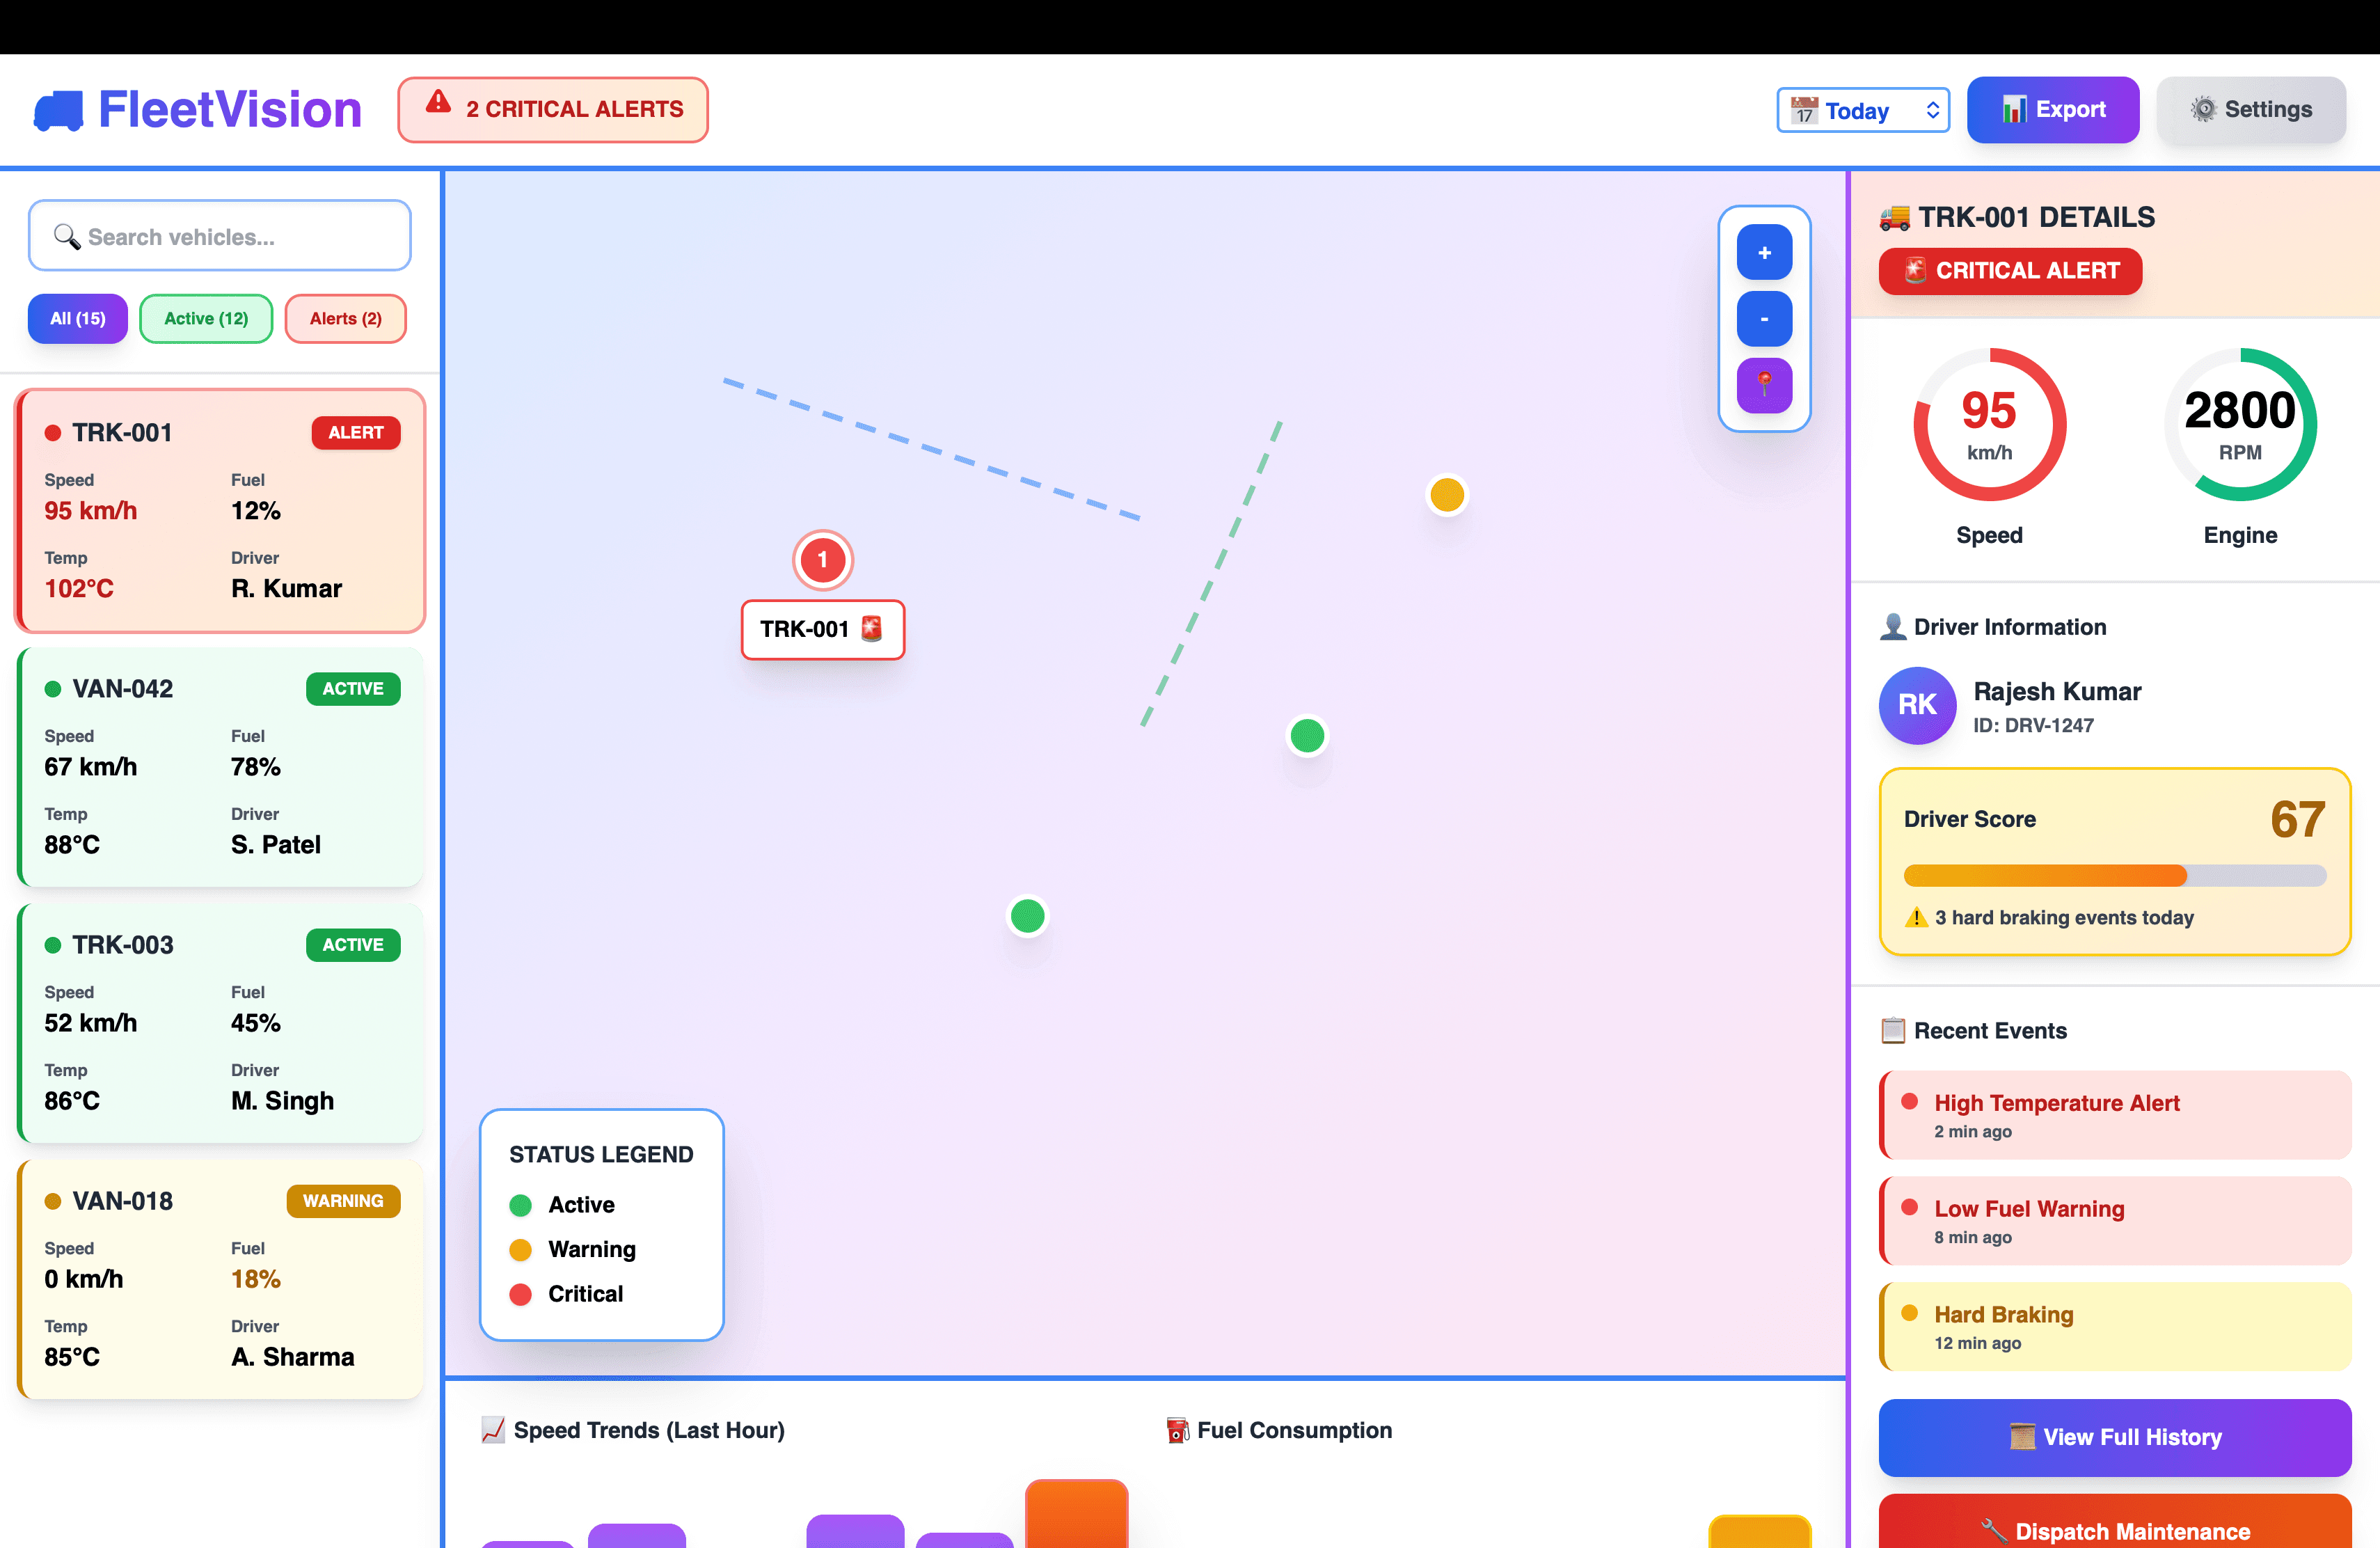
Task: Click the map zoom in plus button
Action: [1764, 252]
